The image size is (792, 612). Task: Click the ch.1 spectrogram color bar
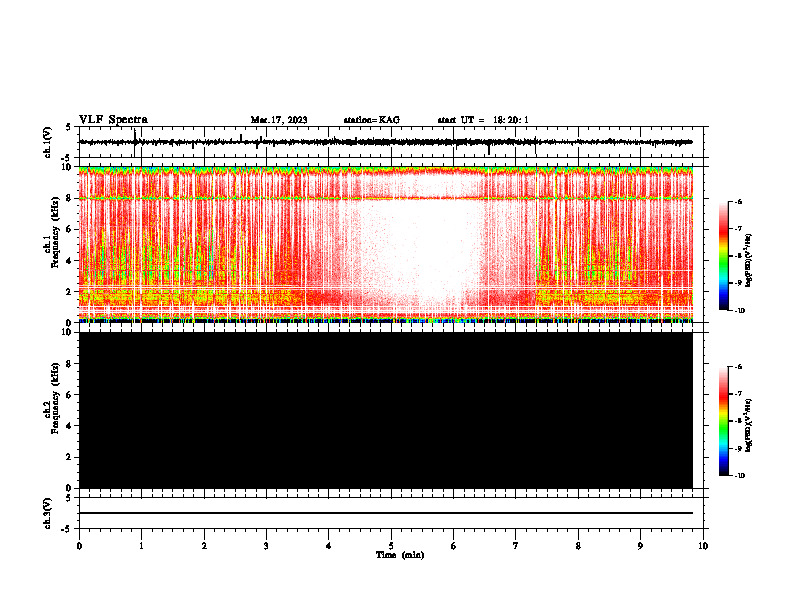[723, 256]
